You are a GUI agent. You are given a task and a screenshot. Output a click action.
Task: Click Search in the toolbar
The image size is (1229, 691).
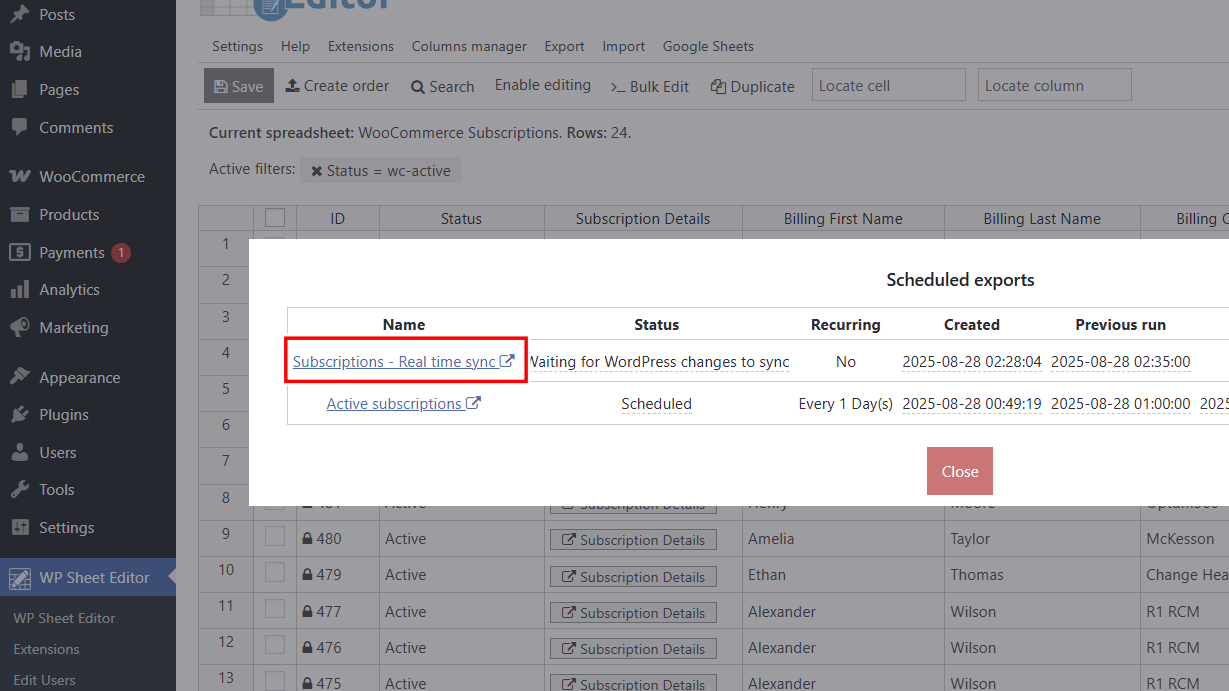tap(443, 87)
